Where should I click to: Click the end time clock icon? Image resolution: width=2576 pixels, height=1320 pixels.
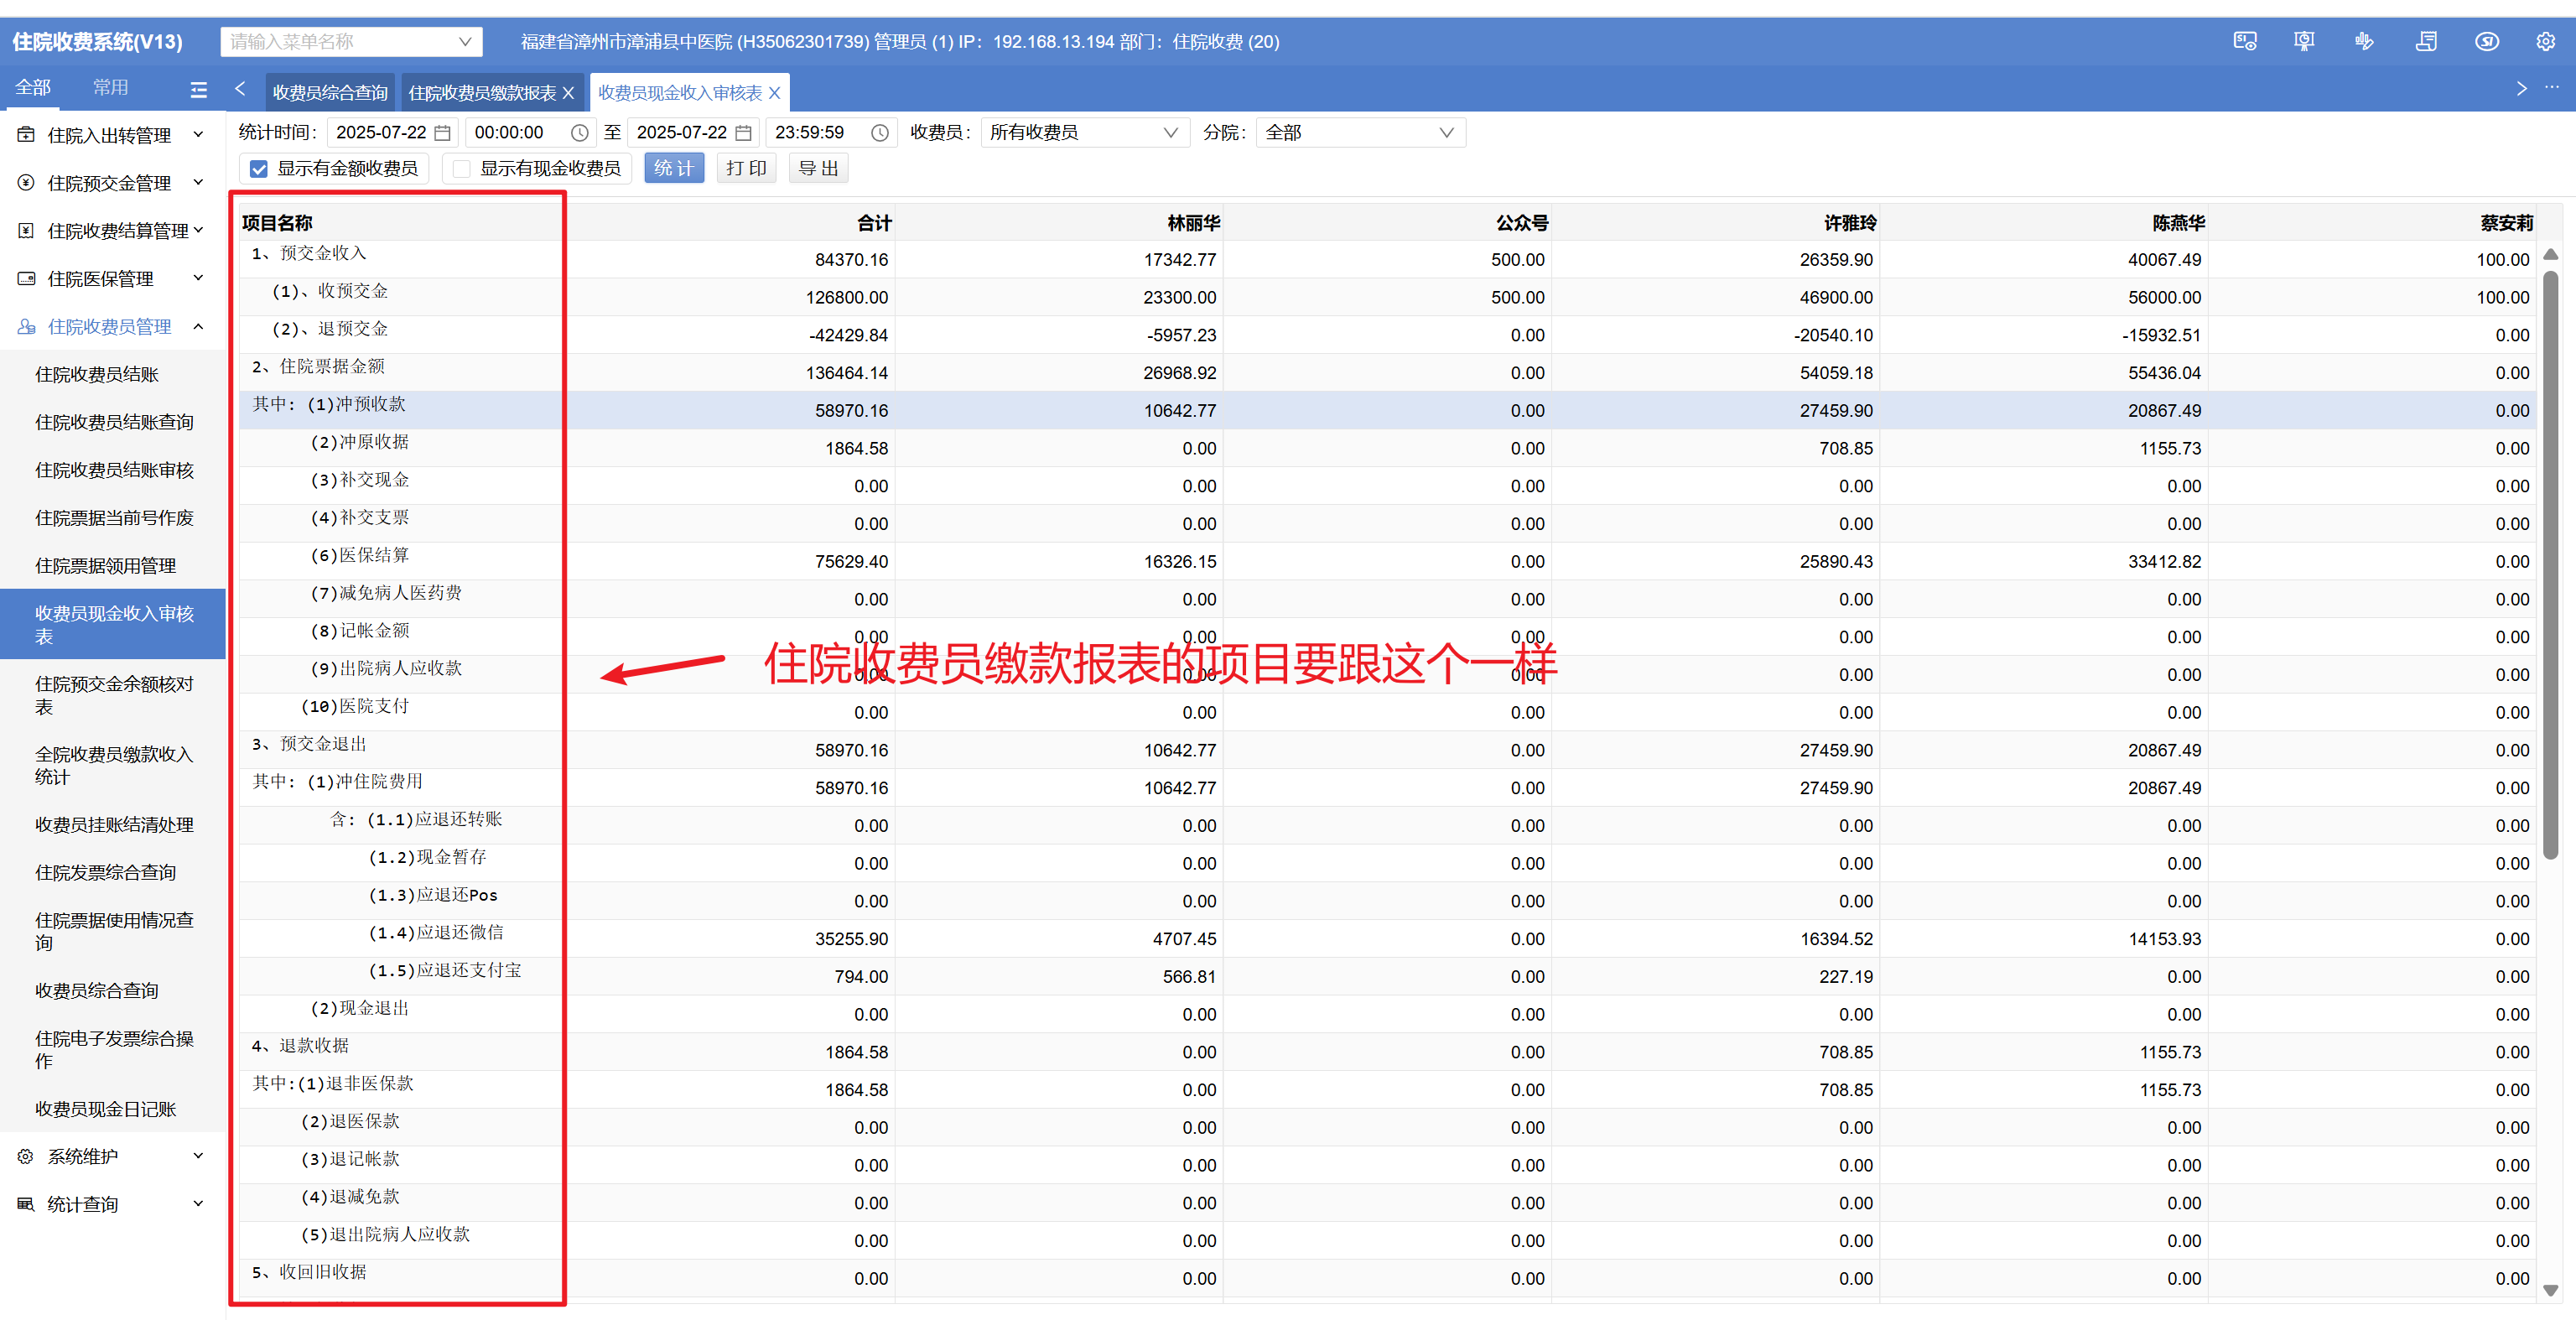[x=879, y=133]
